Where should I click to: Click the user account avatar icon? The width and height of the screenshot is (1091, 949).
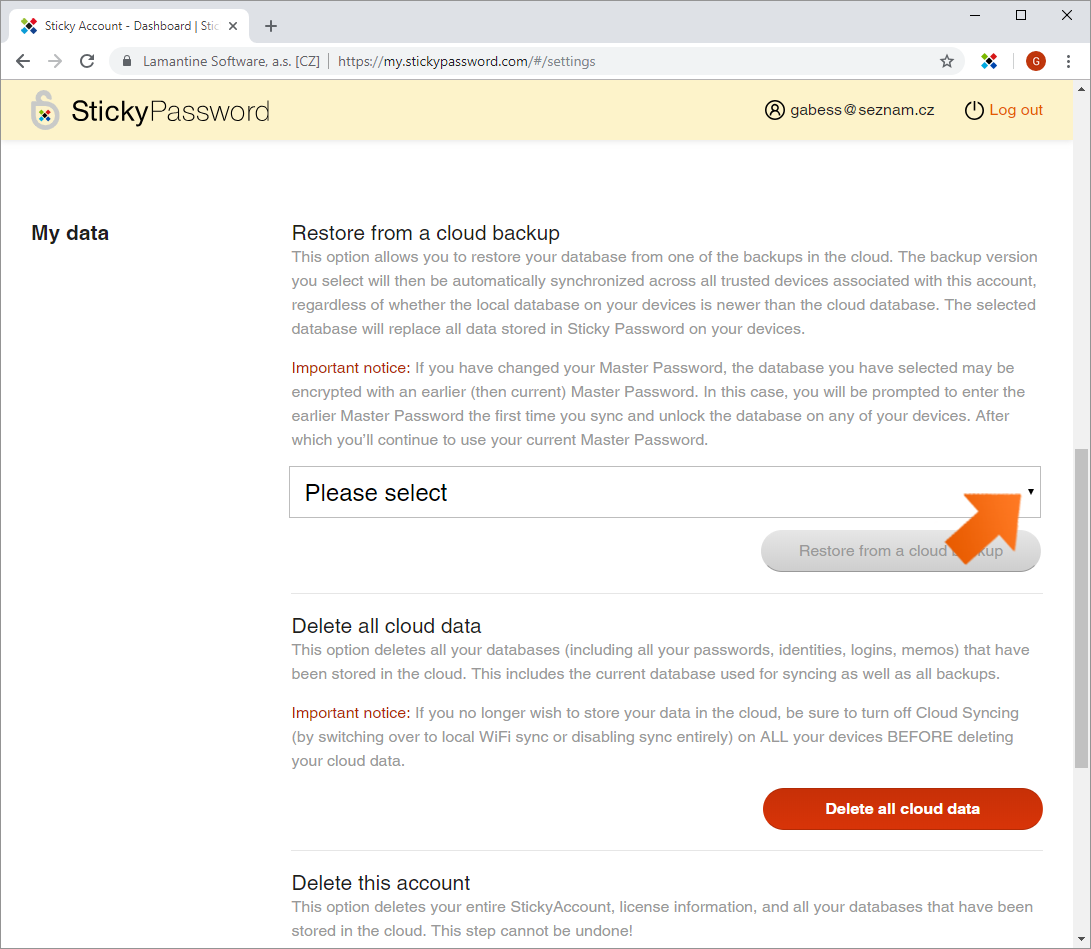(774, 110)
